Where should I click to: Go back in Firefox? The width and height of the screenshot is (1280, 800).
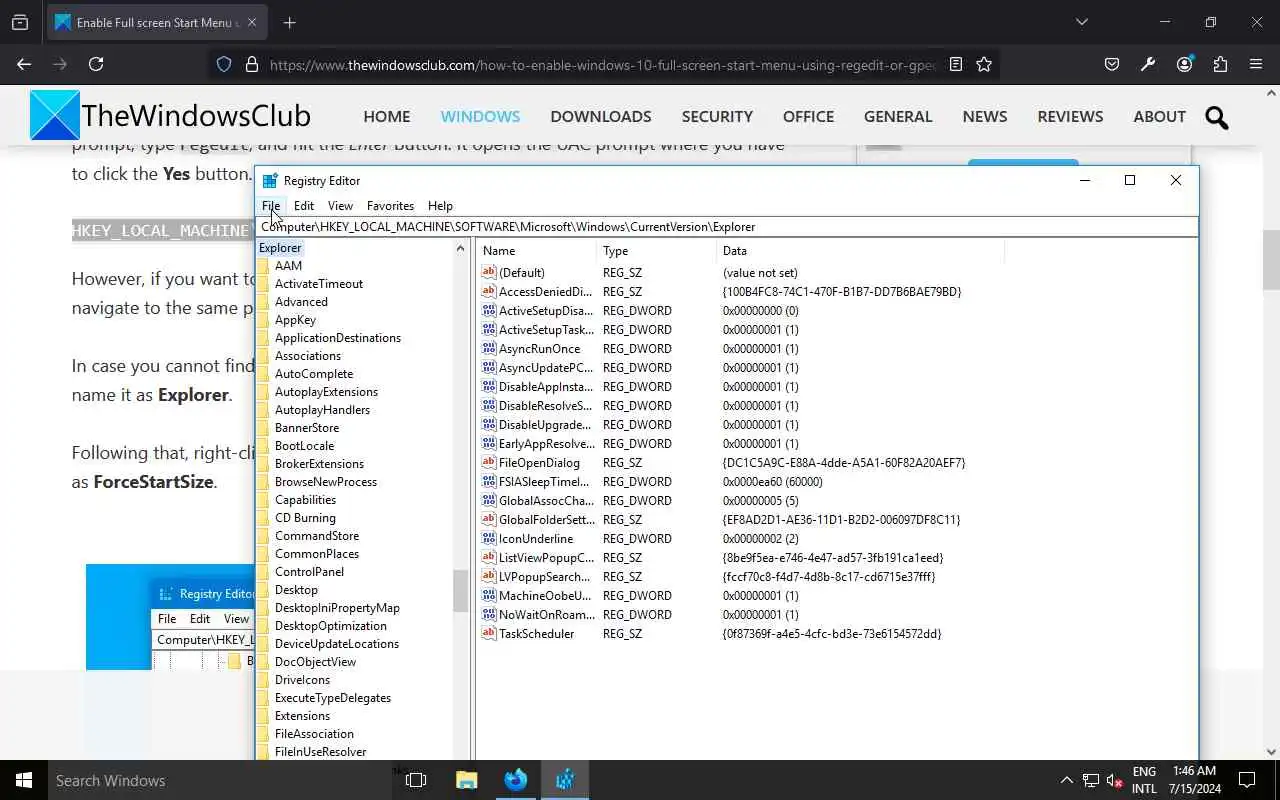pyautogui.click(x=24, y=64)
